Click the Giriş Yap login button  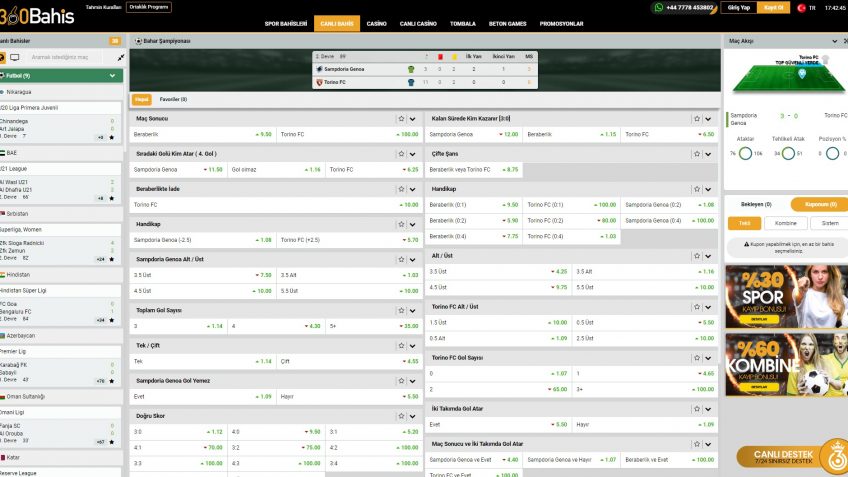point(739,7)
